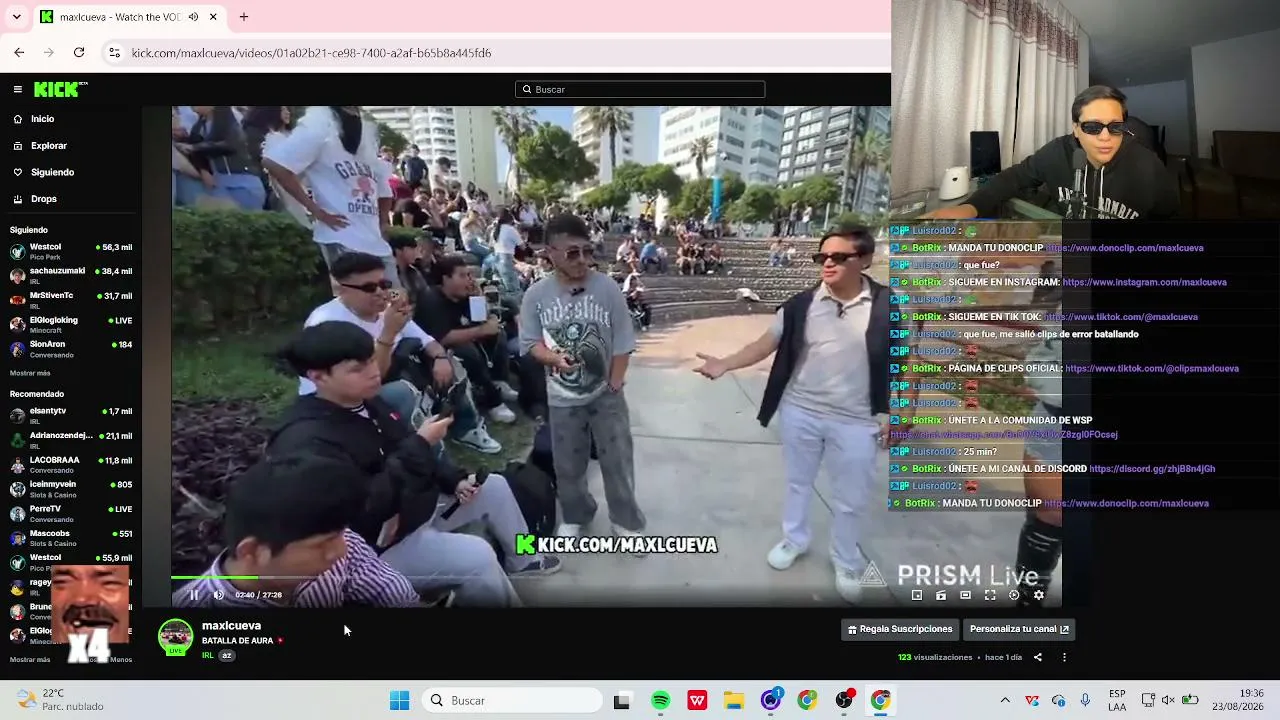Click maxlcueva's live avatar
This screenshot has height=720, width=1280.
176,637
